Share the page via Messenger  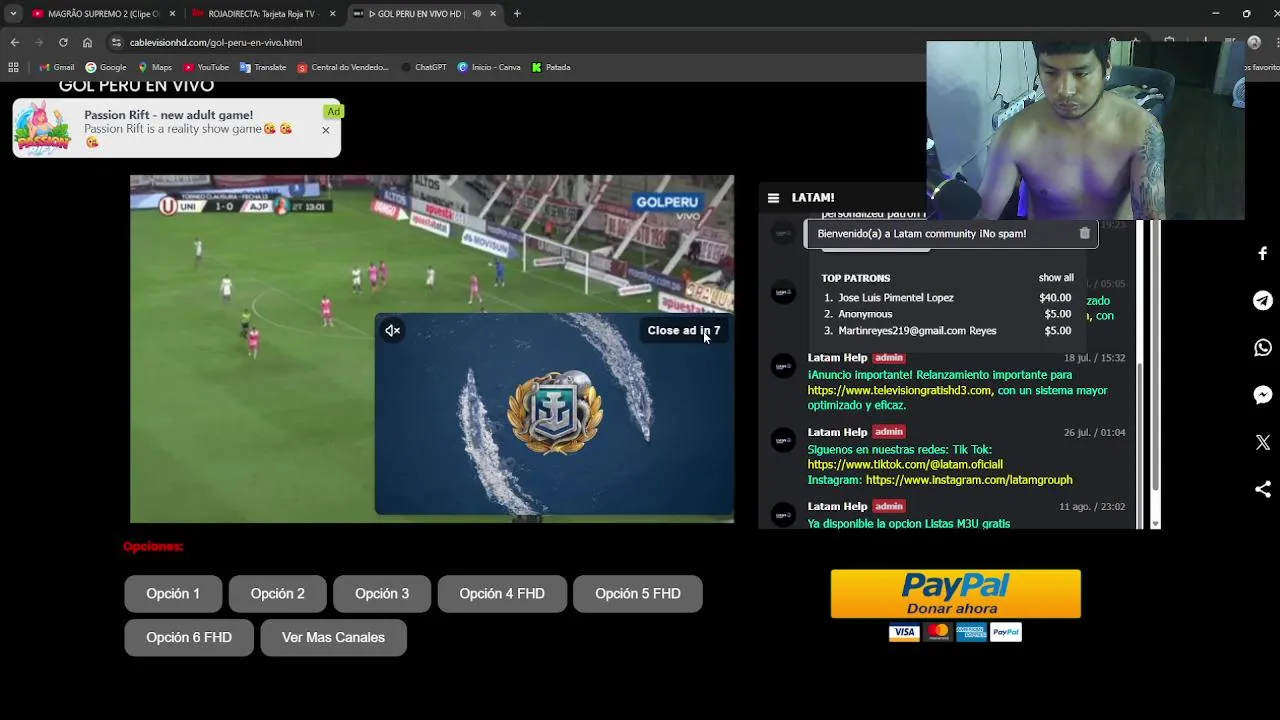coord(1263,395)
